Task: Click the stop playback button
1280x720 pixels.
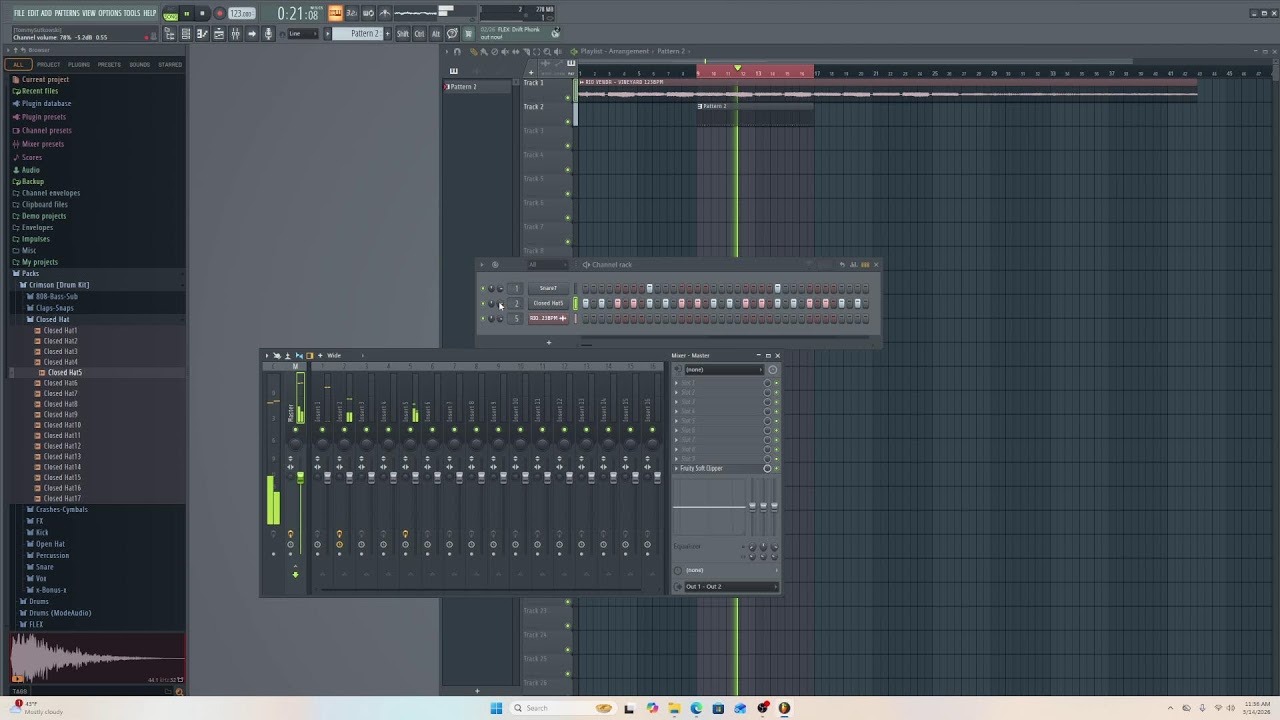Action: click(x=202, y=14)
